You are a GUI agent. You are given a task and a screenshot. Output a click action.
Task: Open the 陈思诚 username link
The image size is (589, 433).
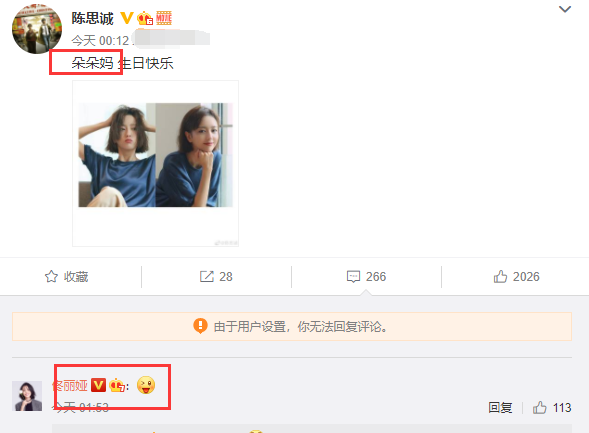92,18
